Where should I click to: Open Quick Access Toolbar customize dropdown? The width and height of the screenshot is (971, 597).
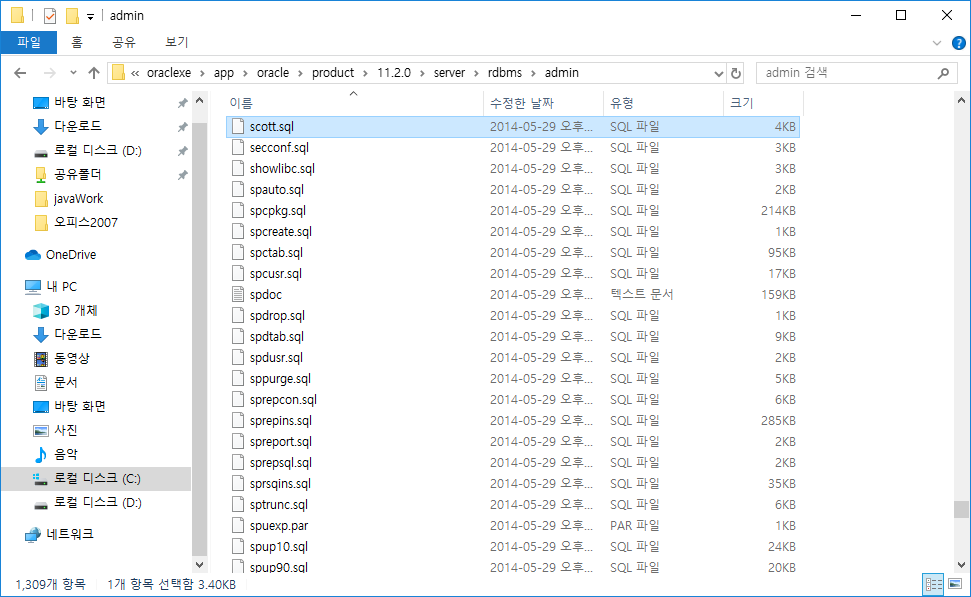(90, 17)
